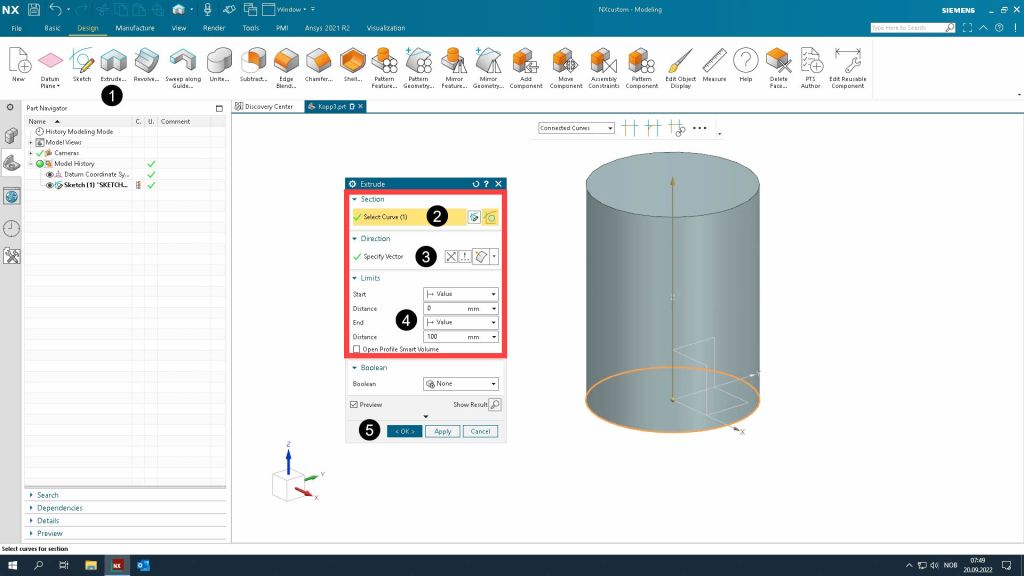
Task: Cancel the Extrude dialog
Action: pyautogui.click(x=480, y=431)
